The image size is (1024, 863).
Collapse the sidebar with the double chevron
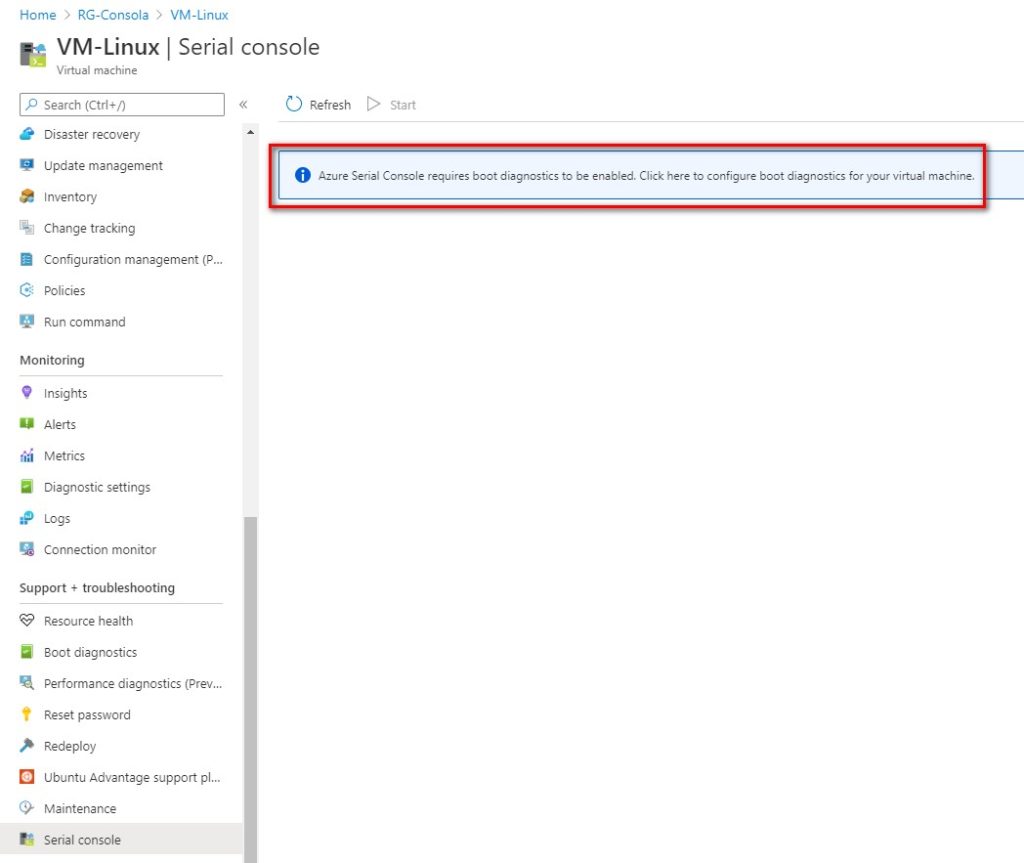pyautogui.click(x=243, y=105)
